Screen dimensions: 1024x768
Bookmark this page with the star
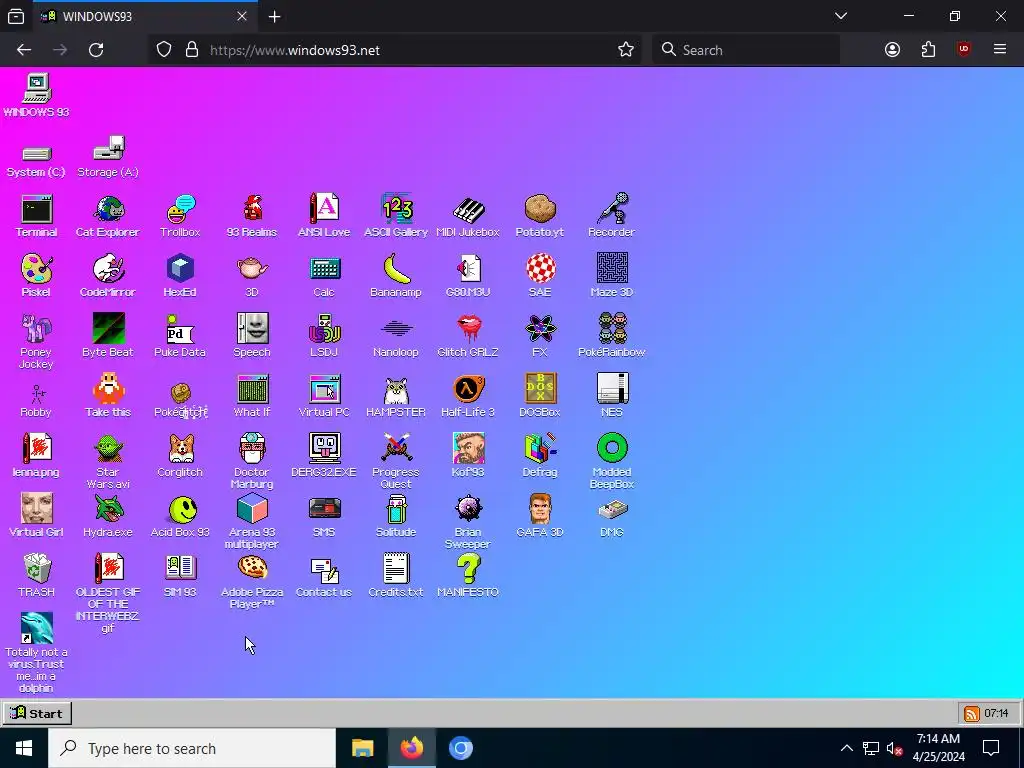pyautogui.click(x=626, y=50)
